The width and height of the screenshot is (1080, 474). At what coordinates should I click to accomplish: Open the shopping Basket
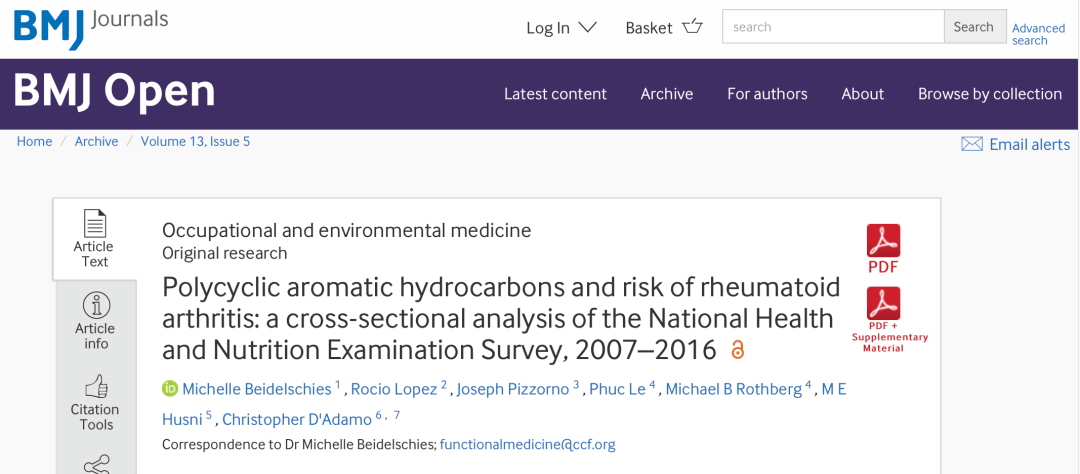tap(664, 27)
